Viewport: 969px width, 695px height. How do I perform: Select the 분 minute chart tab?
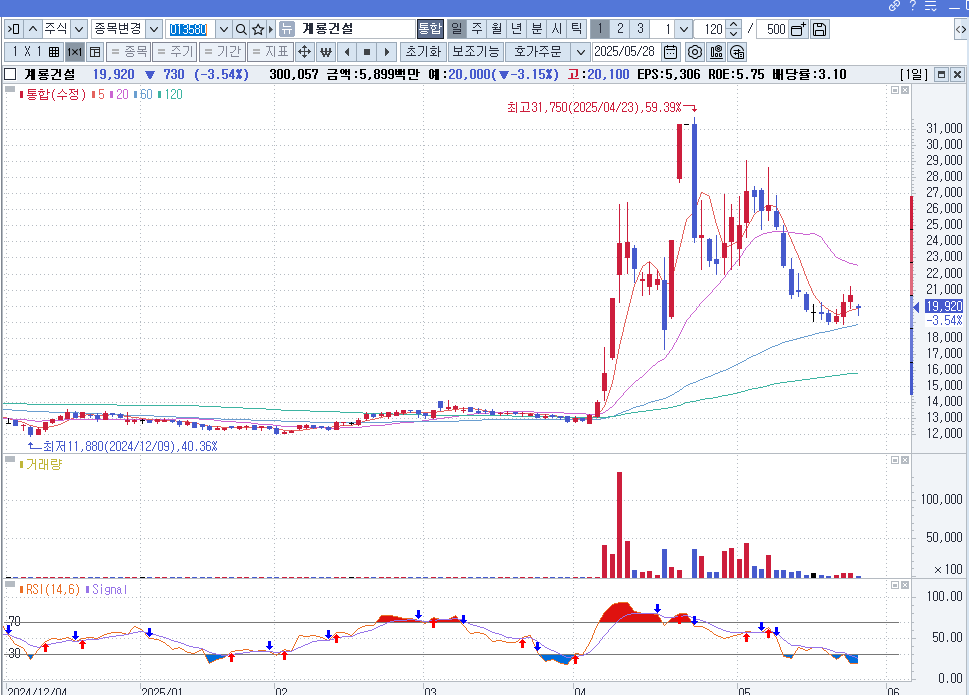pyautogui.click(x=536, y=29)
